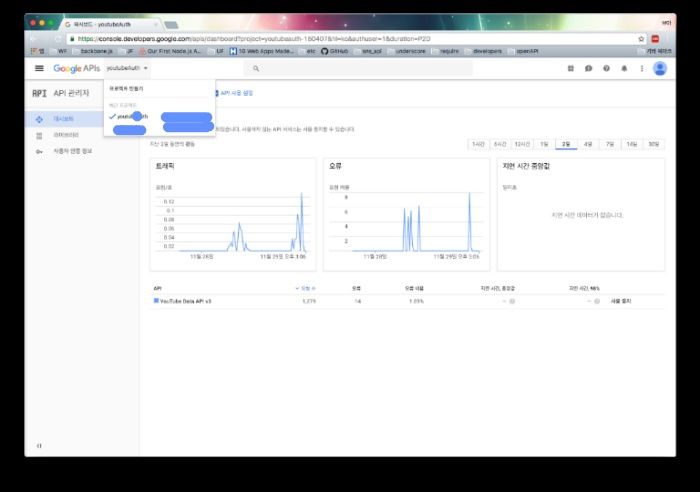Image resolution: width=700 pixels, height=492 pixels.
Task: Open a new browser tab
Action: pos(171,25)
